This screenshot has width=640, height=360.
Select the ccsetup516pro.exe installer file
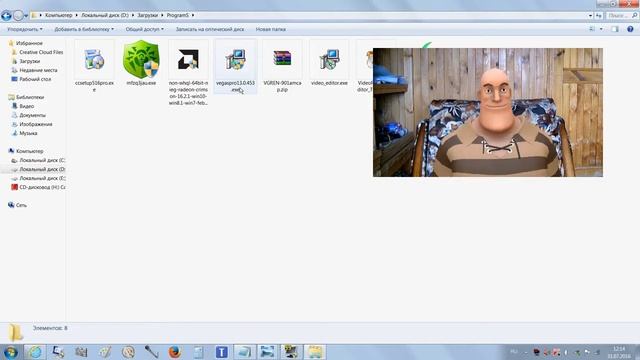pos(94,67)
